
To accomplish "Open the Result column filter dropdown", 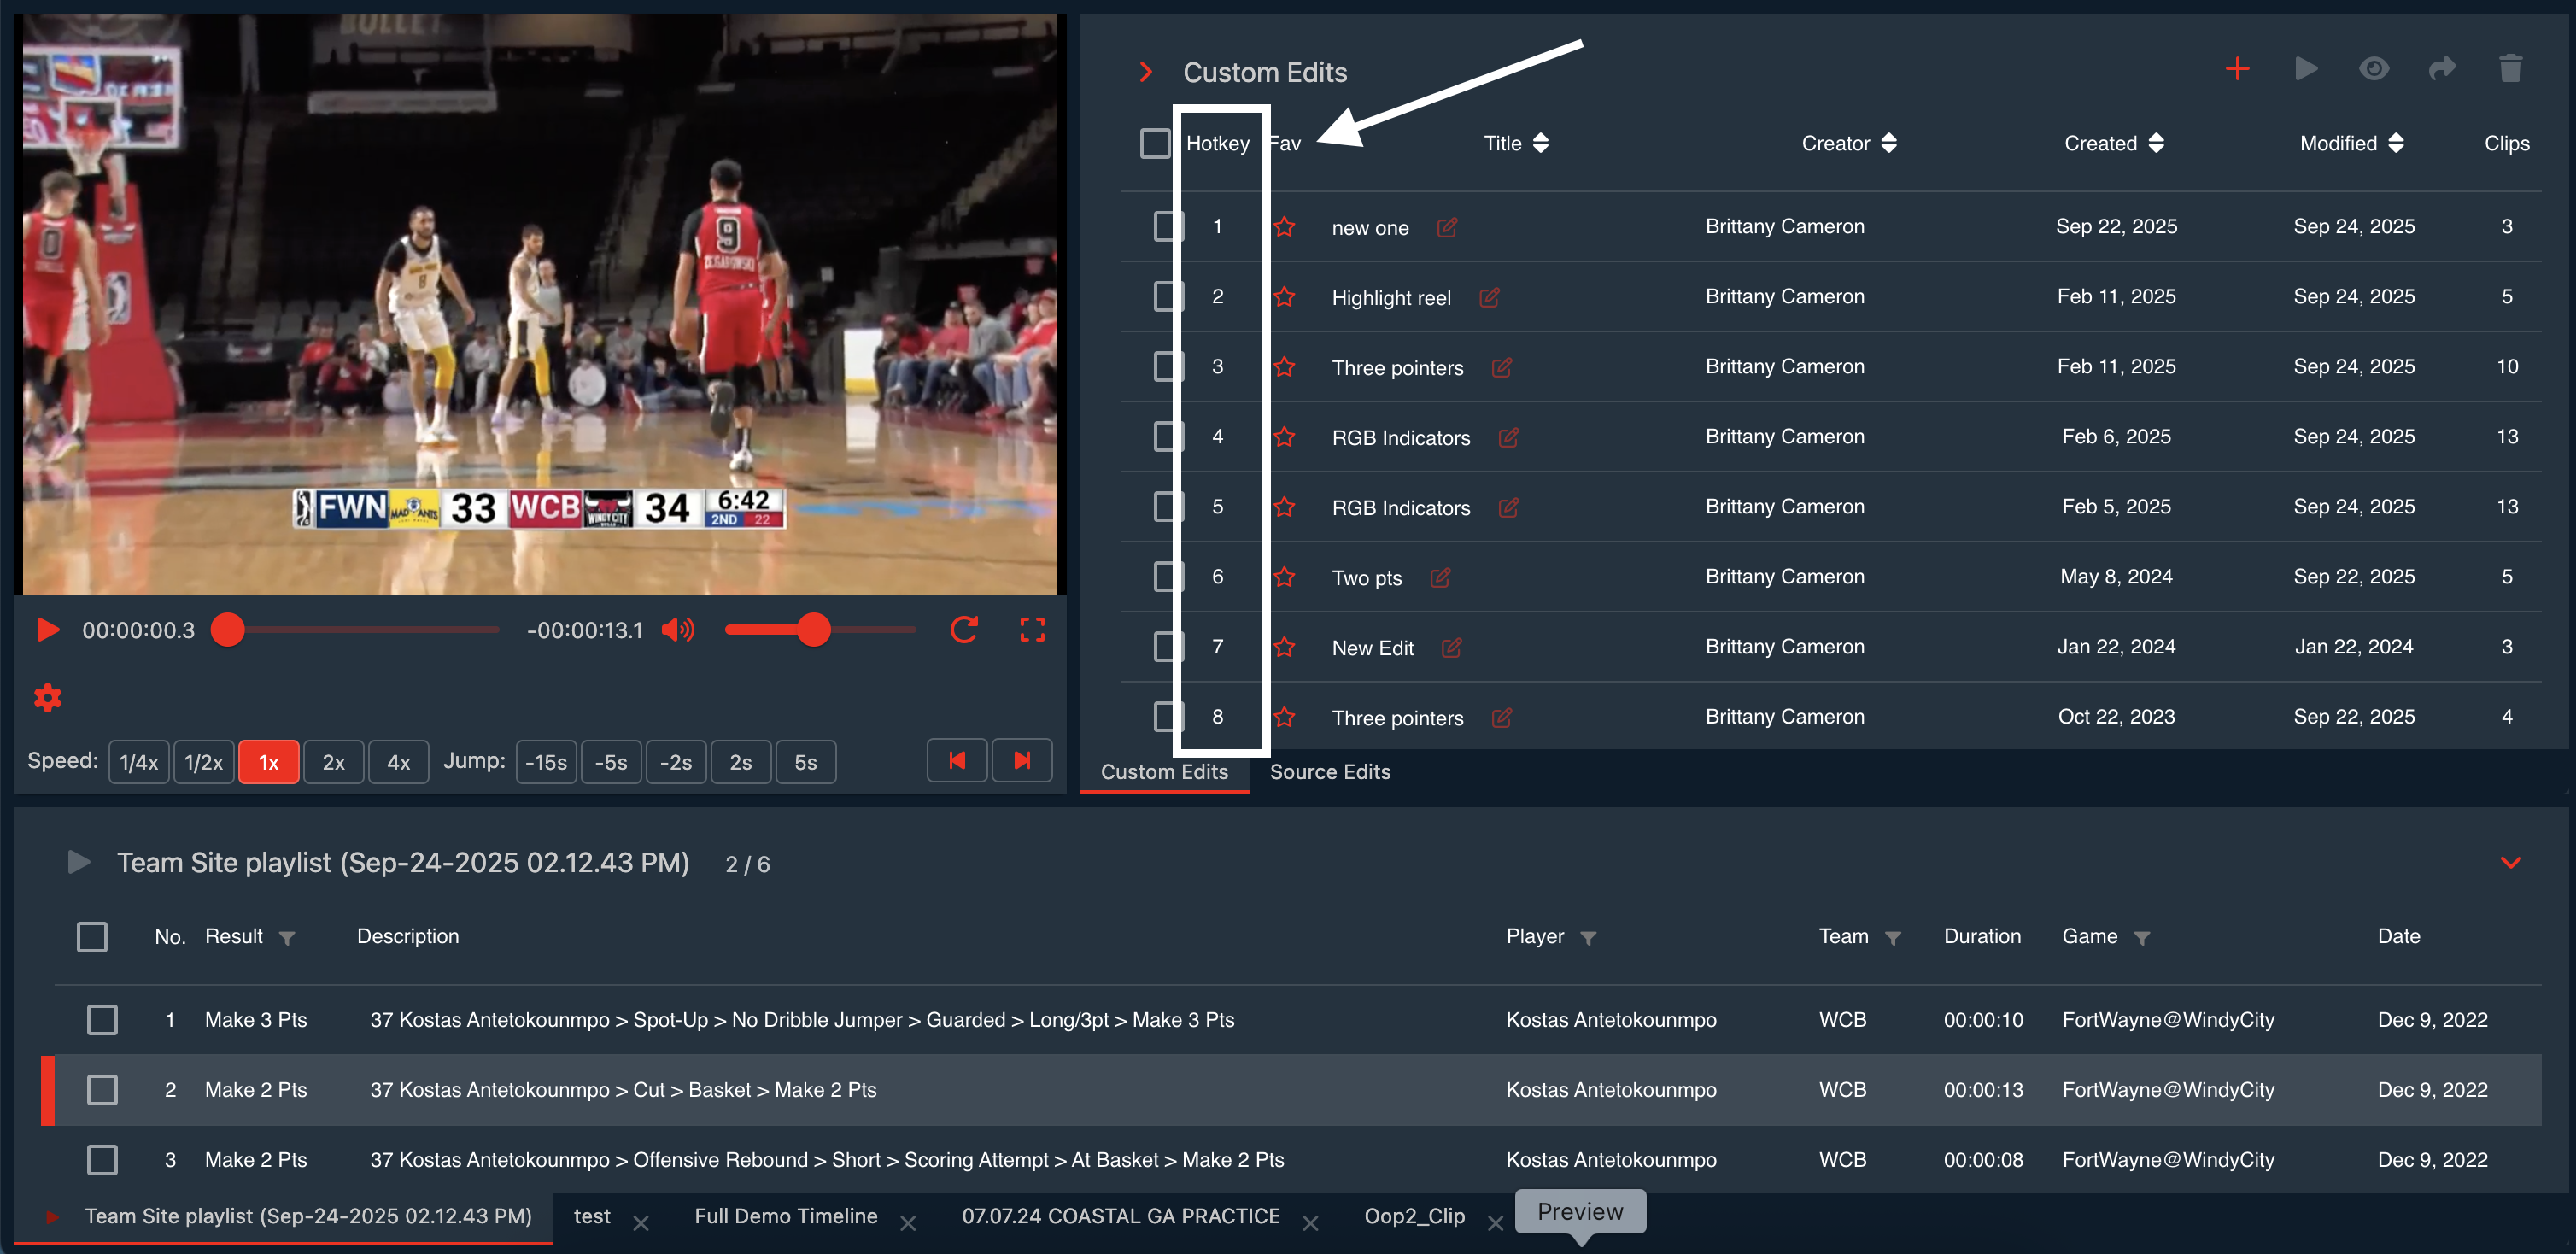I will [x=287, y=938].
